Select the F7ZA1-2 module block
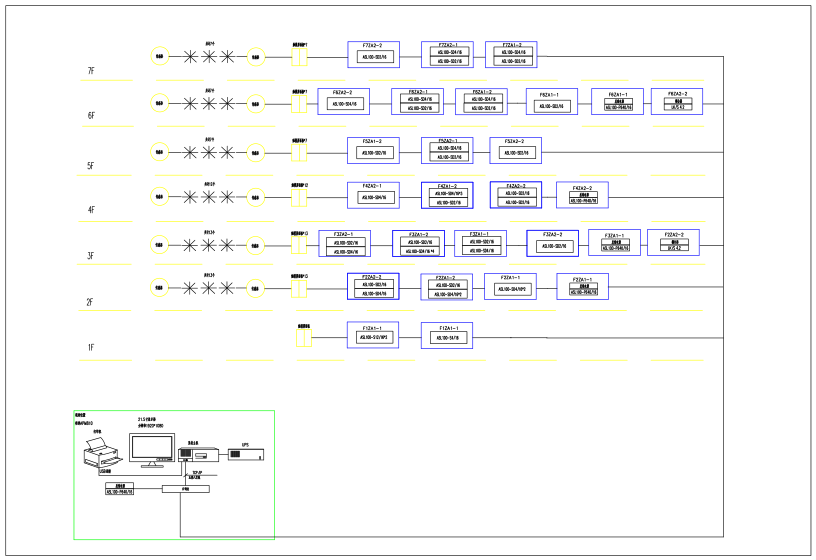 point(512,55)
